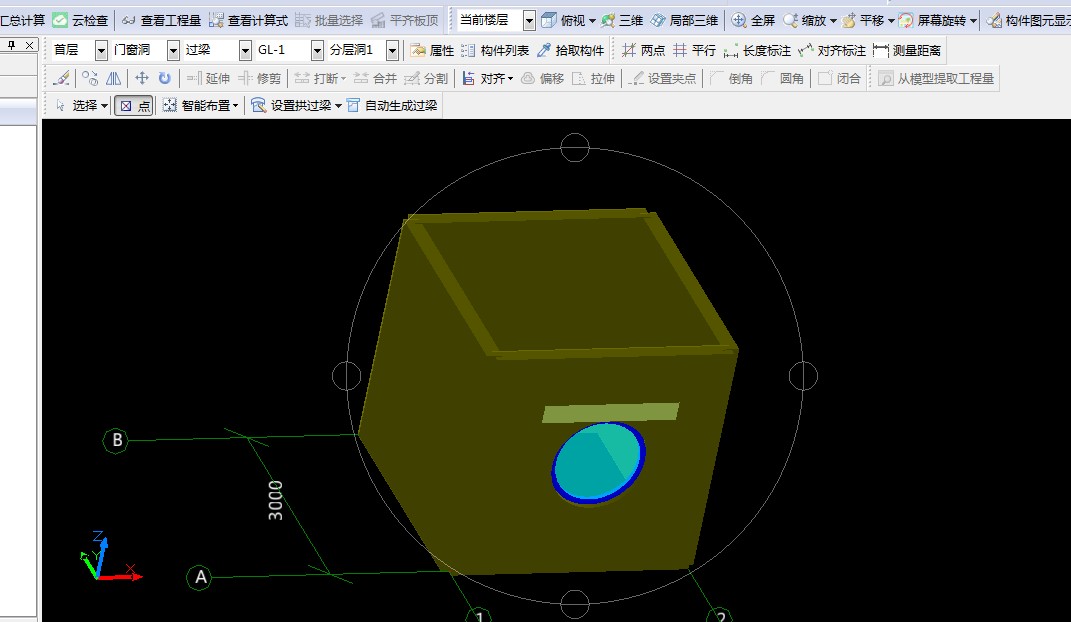Screen dimensions: 1071x622
Task: Open the 首层 floor dropdown
Action: point(101,50)
